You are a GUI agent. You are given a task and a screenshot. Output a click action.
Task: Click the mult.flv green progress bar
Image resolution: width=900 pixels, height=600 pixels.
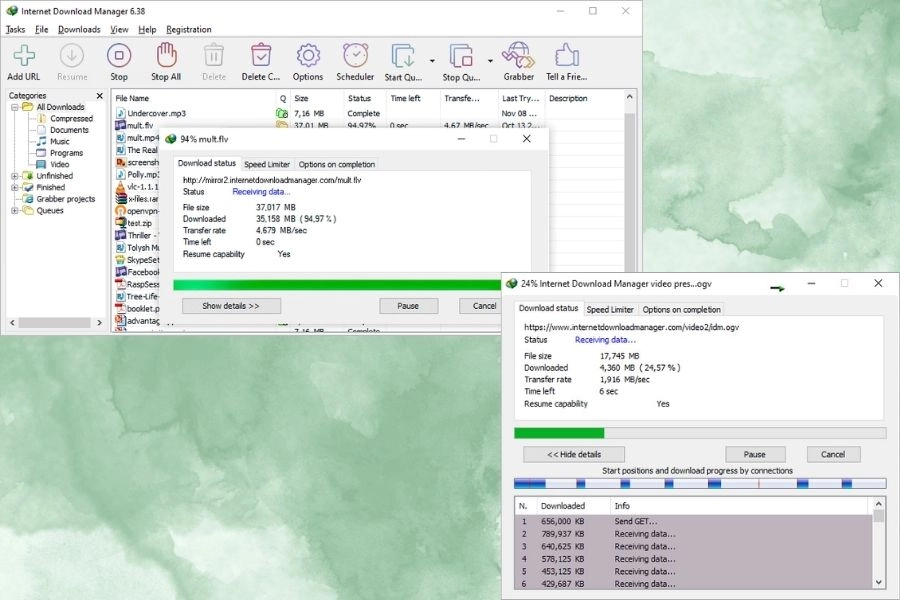(x=337, y=285)
